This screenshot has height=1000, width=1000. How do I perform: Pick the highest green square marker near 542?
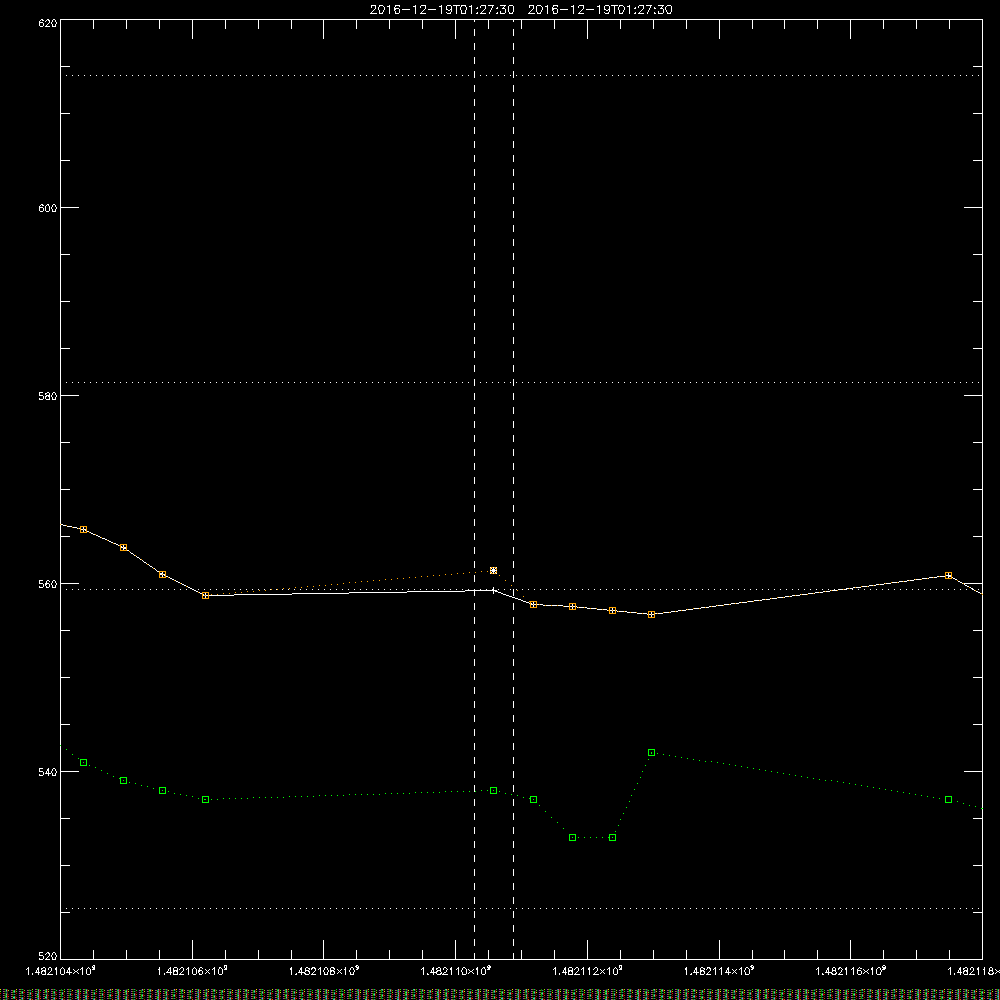point(651,753)
